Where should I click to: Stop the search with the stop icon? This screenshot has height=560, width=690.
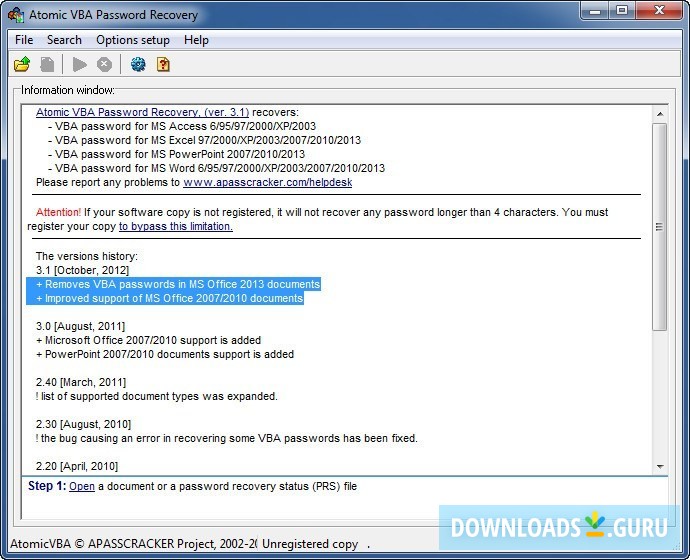[104, 64]
